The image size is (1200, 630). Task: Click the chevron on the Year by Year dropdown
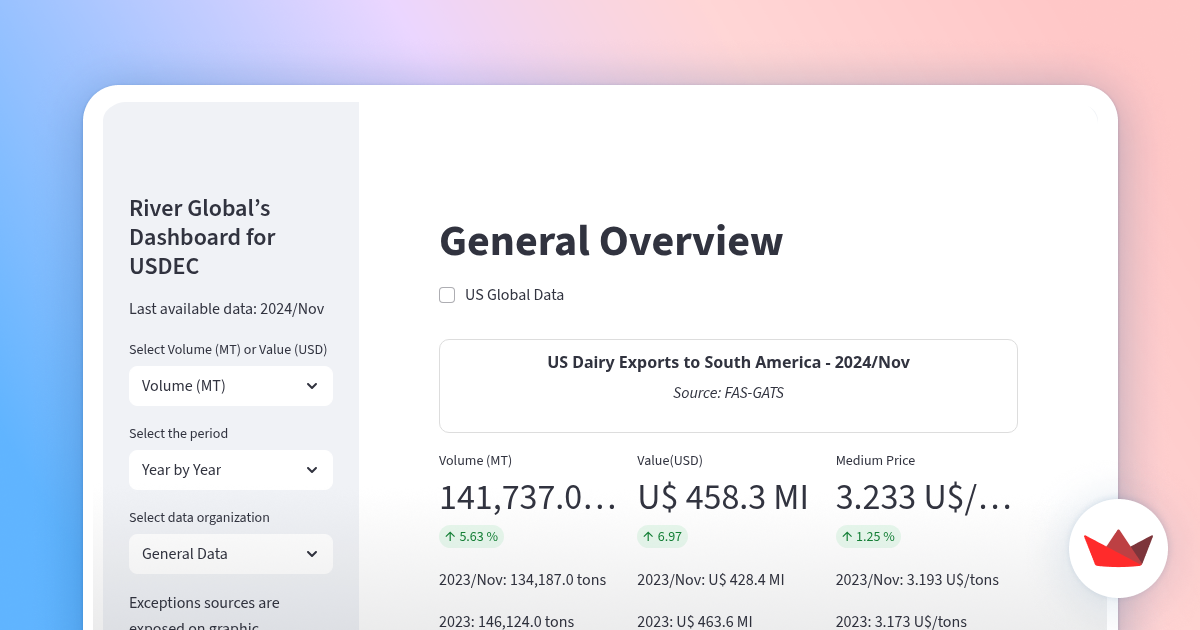pos(313,469)
